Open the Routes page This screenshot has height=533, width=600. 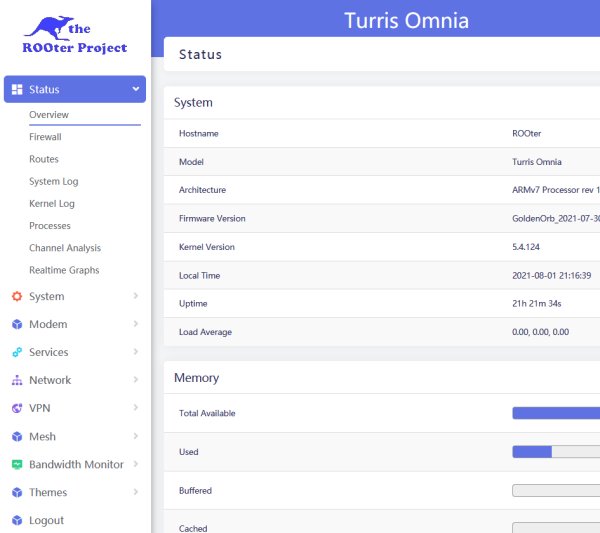tap(44, 159)
